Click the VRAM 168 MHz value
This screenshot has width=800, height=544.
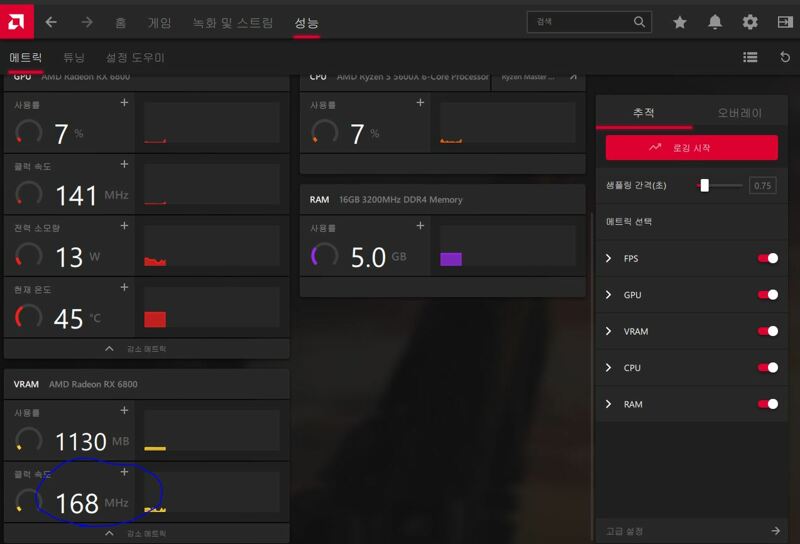pyautogui.click(x=77, y=503)
